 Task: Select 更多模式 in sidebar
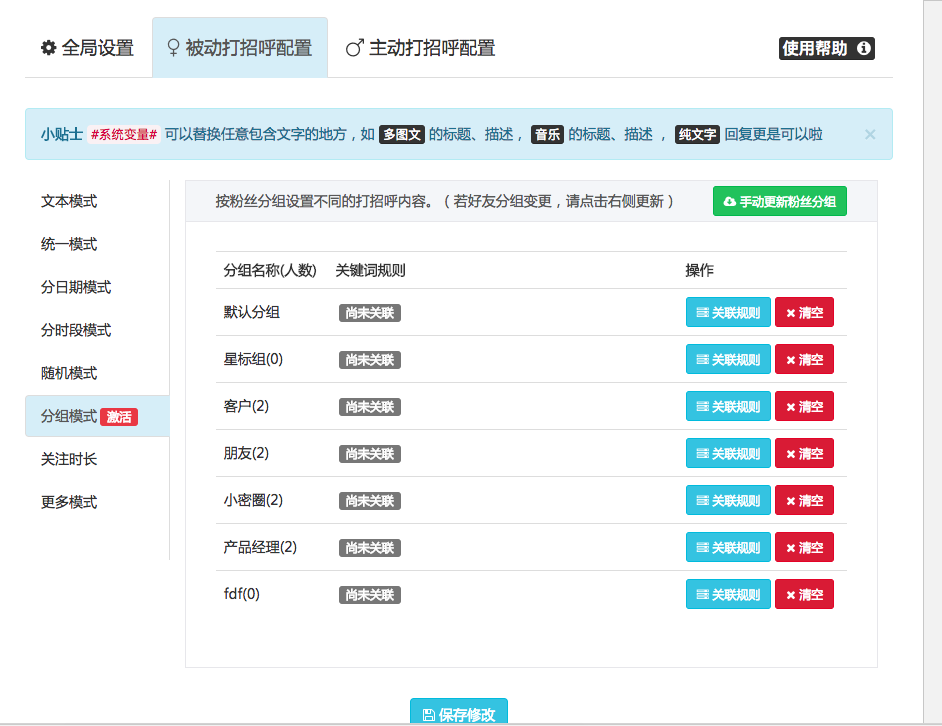coord(97,502)
